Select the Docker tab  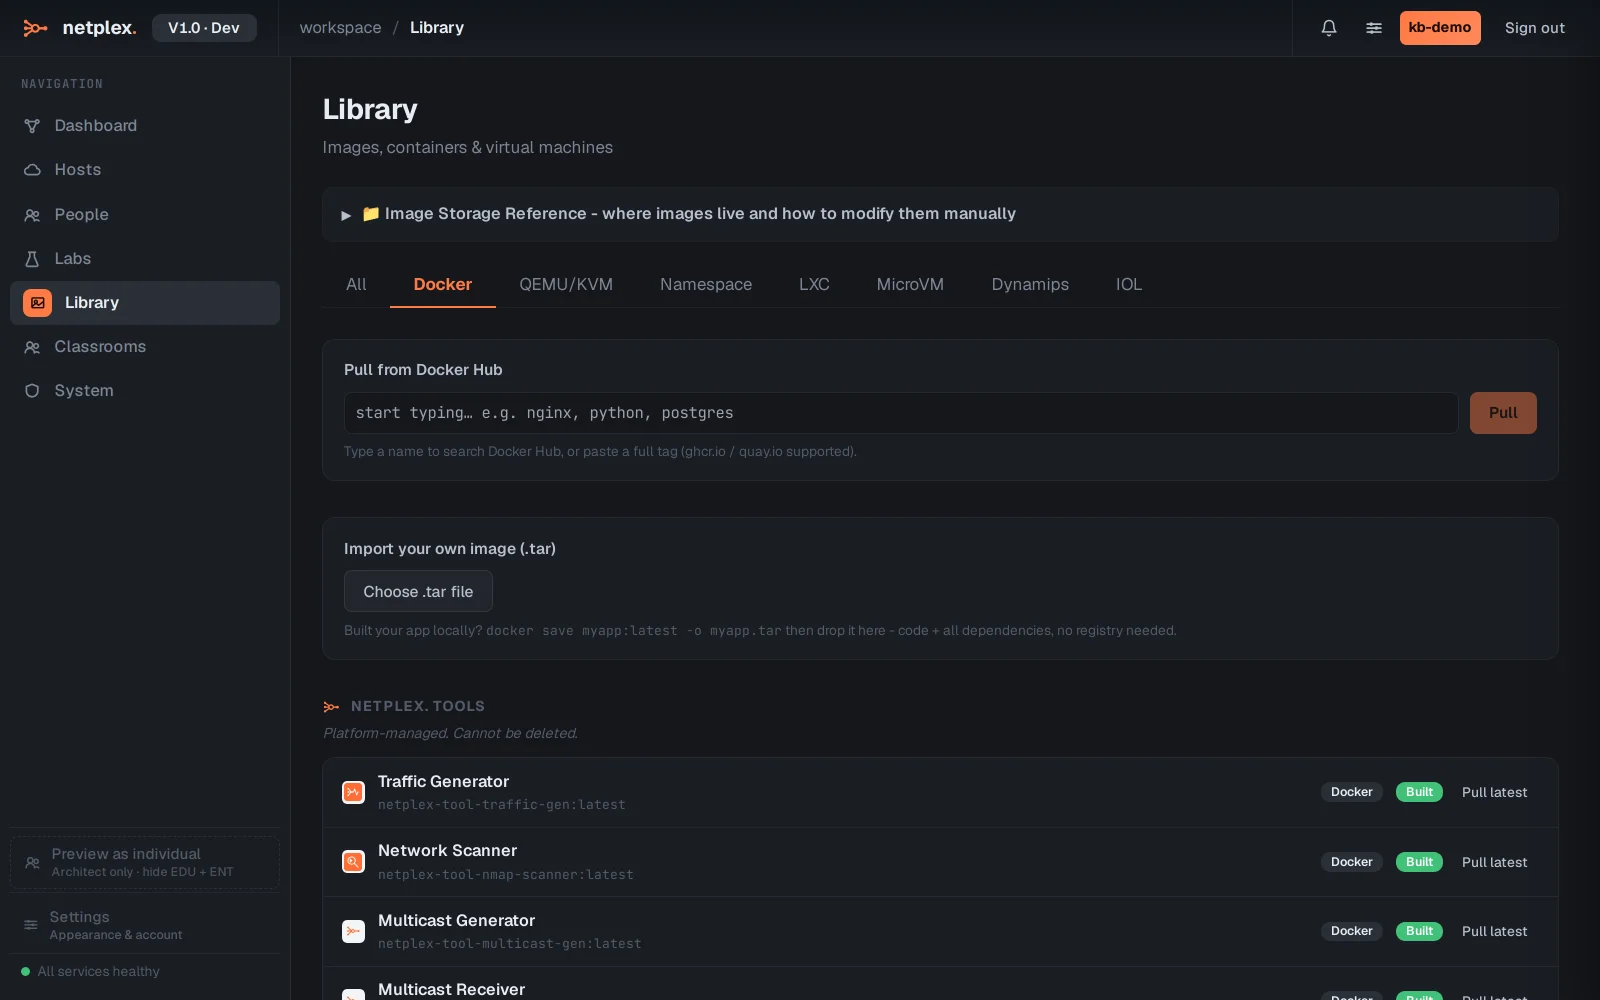tap(443, 285)
